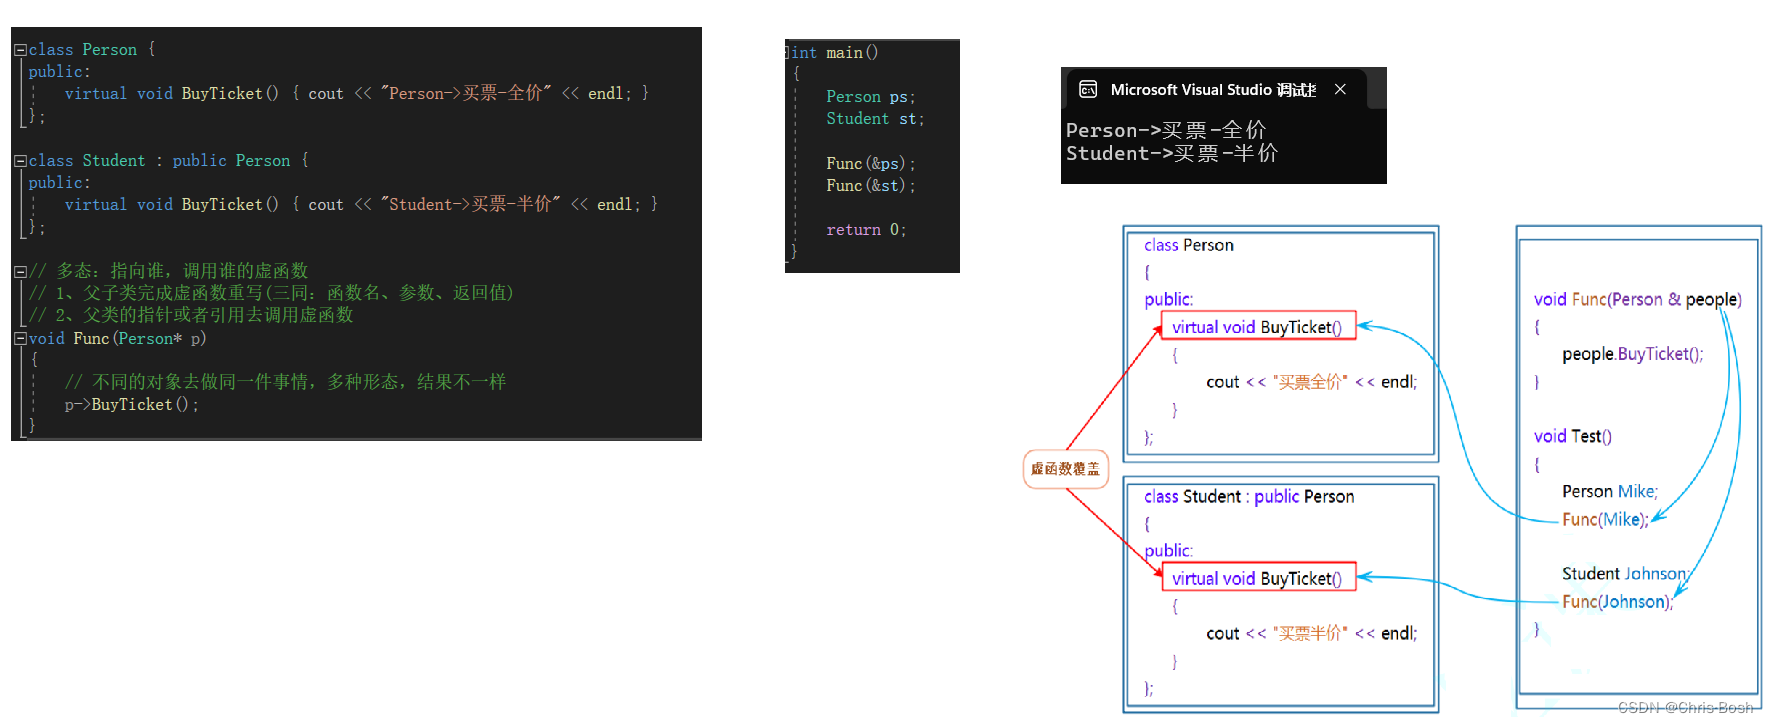Click the 'Person->买票-全价' console output line
Viewport: 1768px width, 723px height.
1166,130
